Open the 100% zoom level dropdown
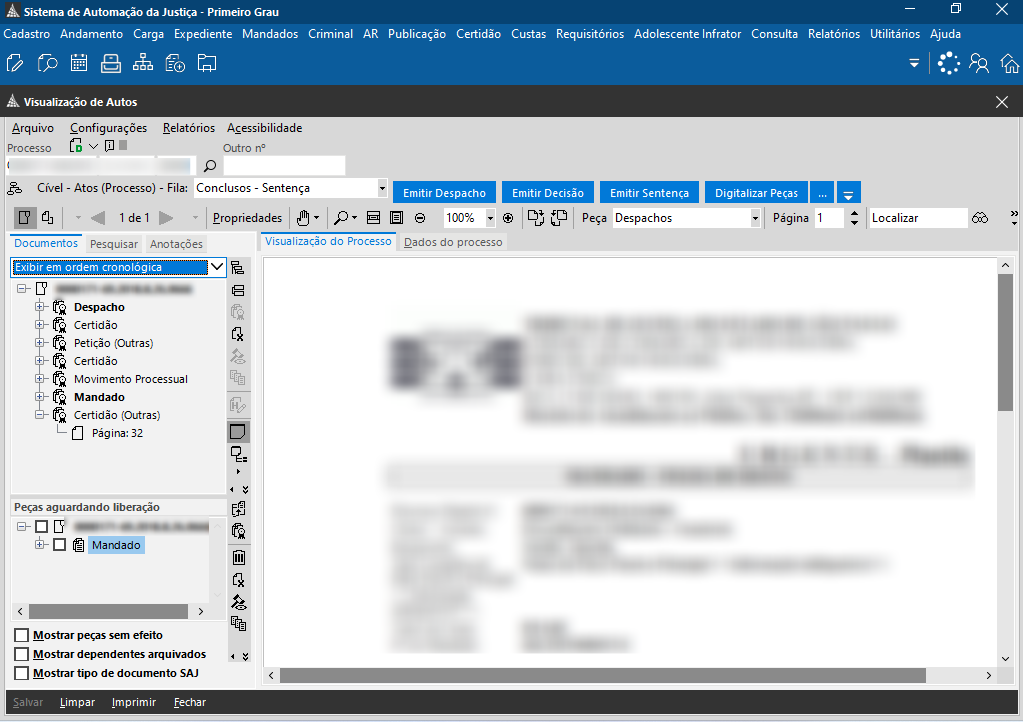The image size is (1023, 722). (x=490, y=218)
